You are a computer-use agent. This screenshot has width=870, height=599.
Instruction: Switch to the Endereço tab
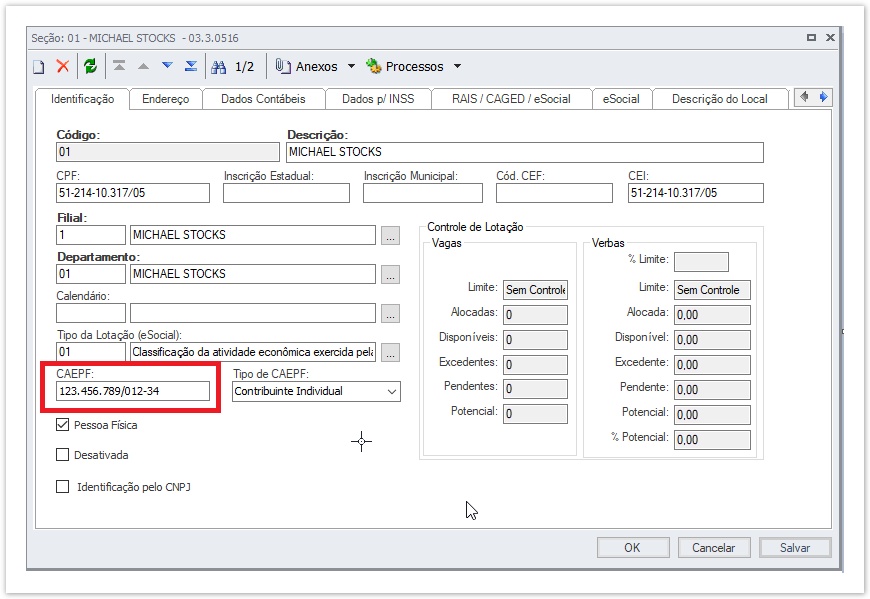pos(165,99)
